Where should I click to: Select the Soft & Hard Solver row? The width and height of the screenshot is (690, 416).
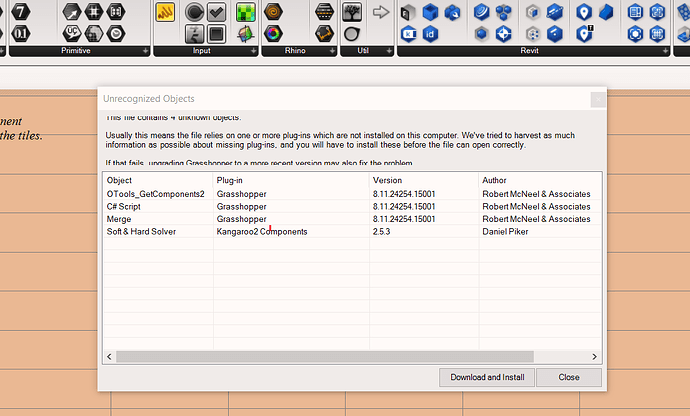(x=352, y=232)
